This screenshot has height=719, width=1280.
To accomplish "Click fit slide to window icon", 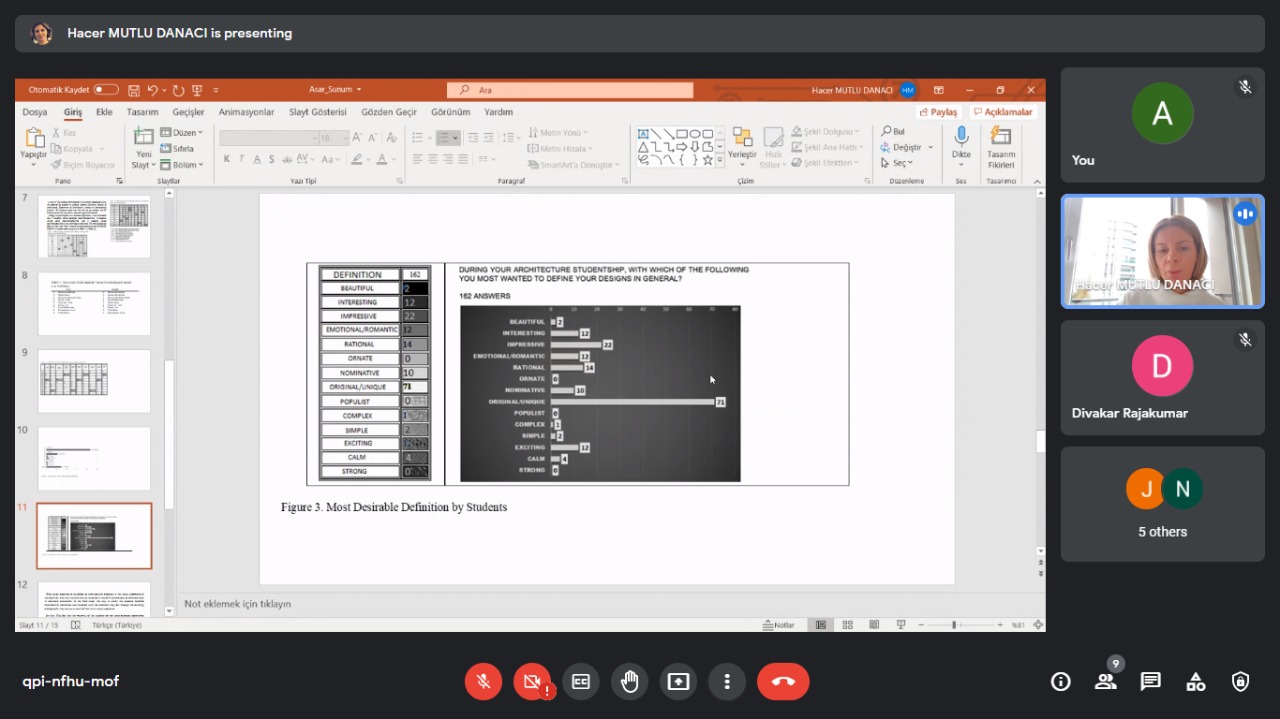I will click(x=1038, y=625).
